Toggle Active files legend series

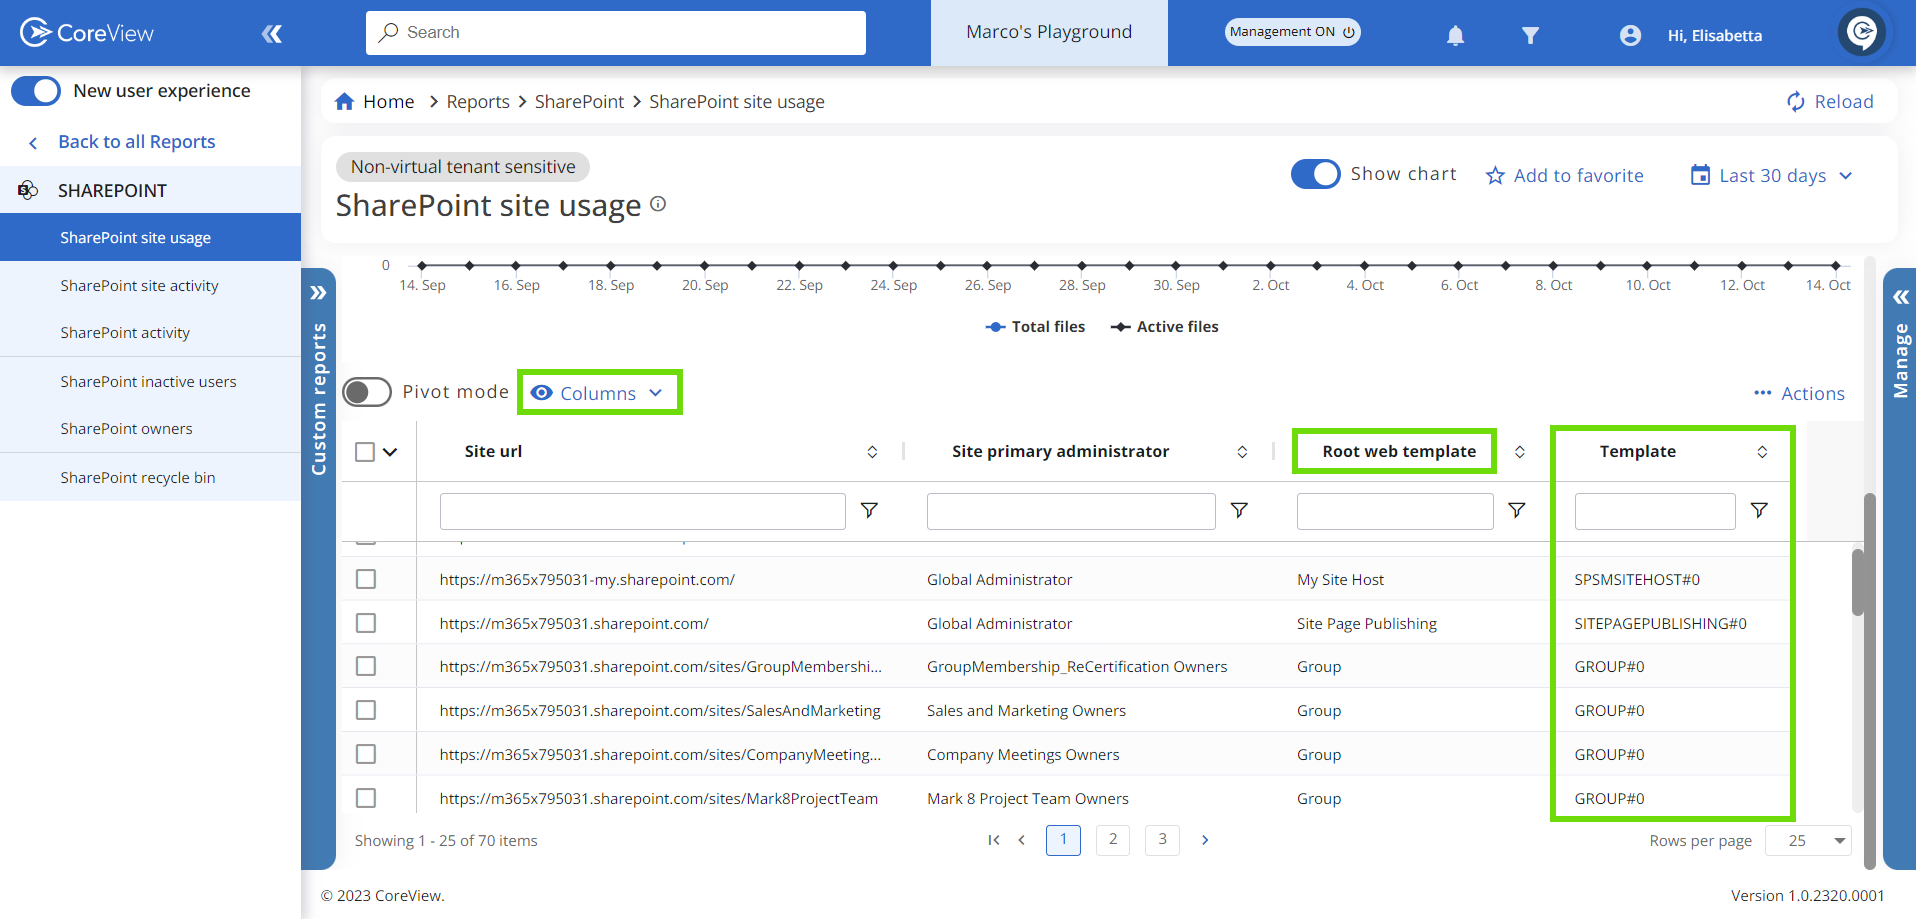coord(1165,327)
